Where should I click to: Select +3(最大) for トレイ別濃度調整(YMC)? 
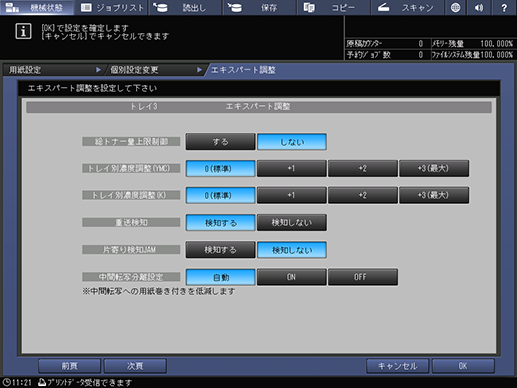tap(434, 168)
